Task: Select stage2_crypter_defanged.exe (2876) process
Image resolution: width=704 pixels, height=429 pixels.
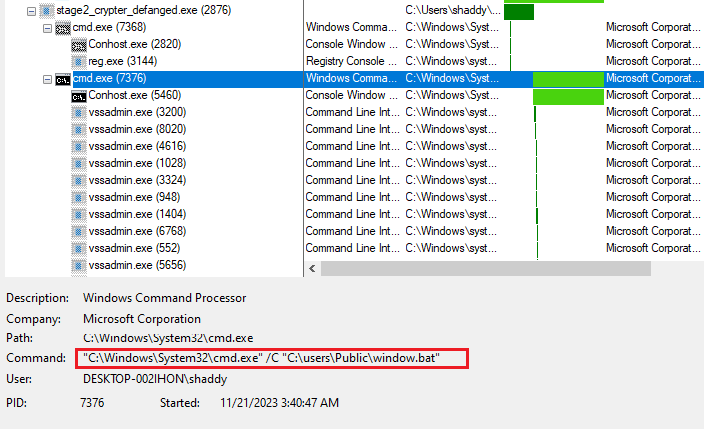Action: pos(144,10)
